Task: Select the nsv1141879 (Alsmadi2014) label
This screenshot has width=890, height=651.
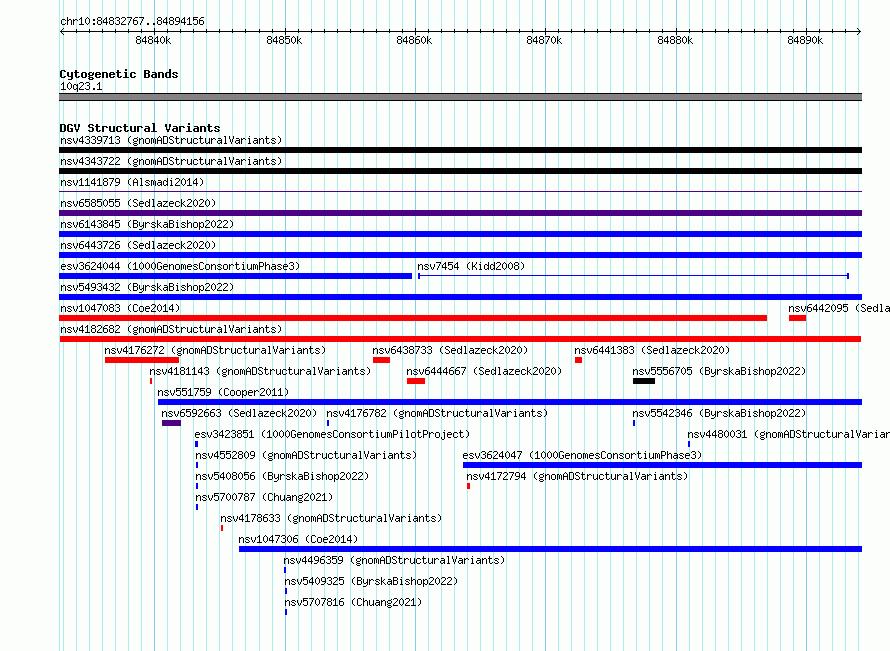Action: pyautogui.click(x=132, y=182)
